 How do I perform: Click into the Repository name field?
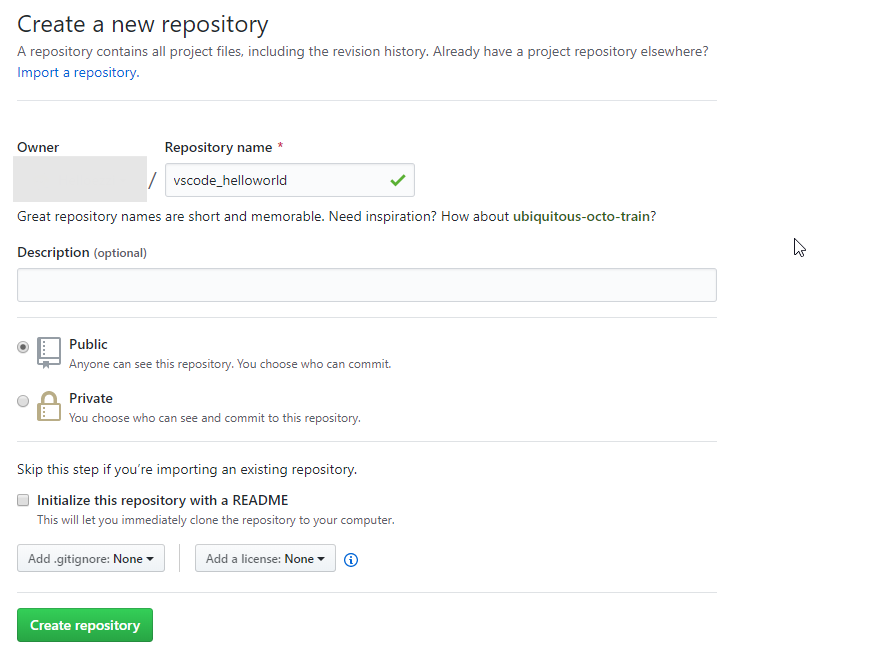(x=290, y=180)
